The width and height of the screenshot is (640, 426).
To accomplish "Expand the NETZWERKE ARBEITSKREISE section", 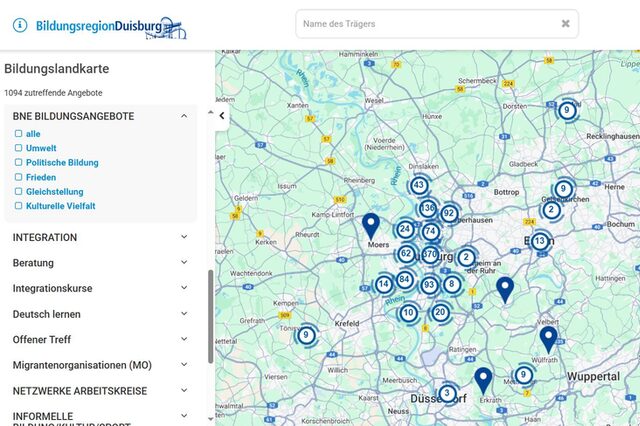I will coord(100,391).
